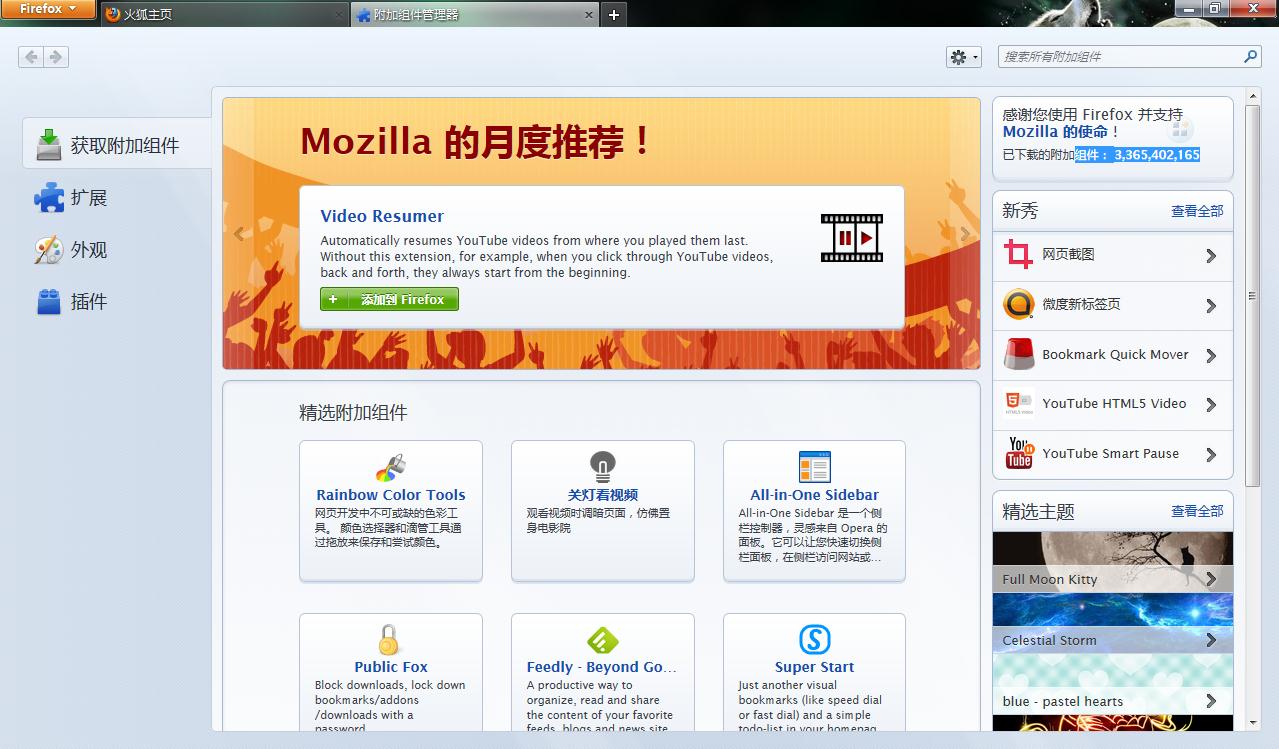
Task: Select the blue - pastel hearts theme
Action: [1113, 684]
